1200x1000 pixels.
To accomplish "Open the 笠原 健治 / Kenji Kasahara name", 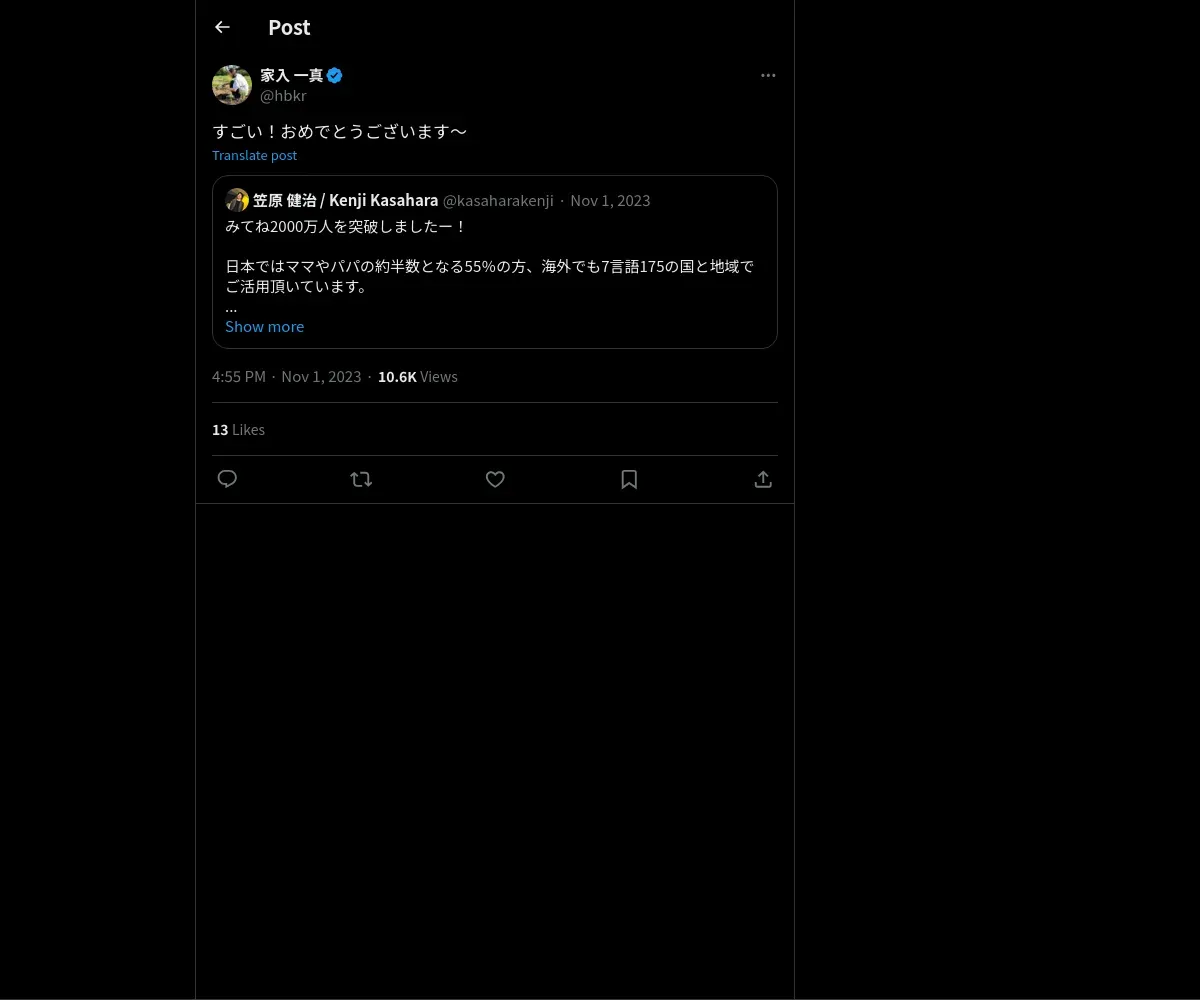I will pos(345,200).
